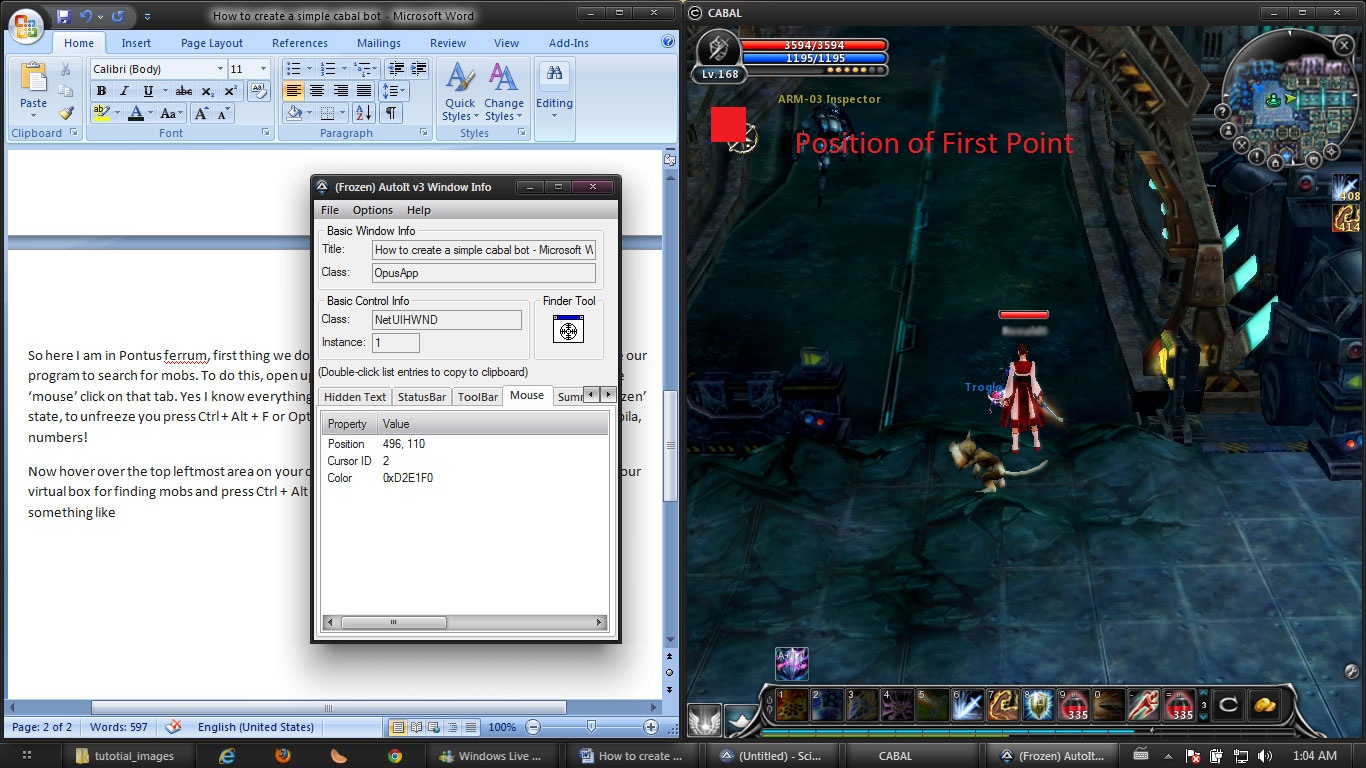This screenshot has width=1366, height=768.
Task: Toggle Italic formatting
Action: click(124, 91)
